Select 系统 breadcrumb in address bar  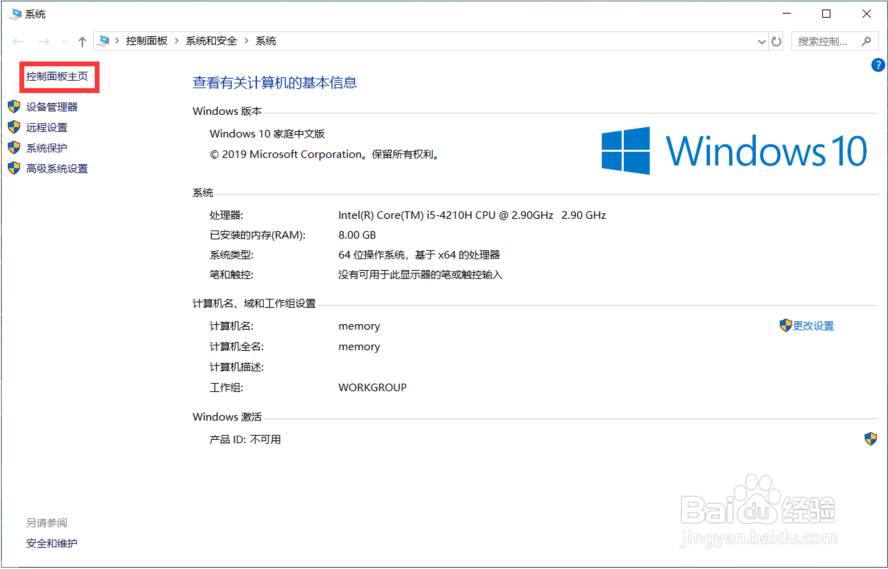(266, 41)
